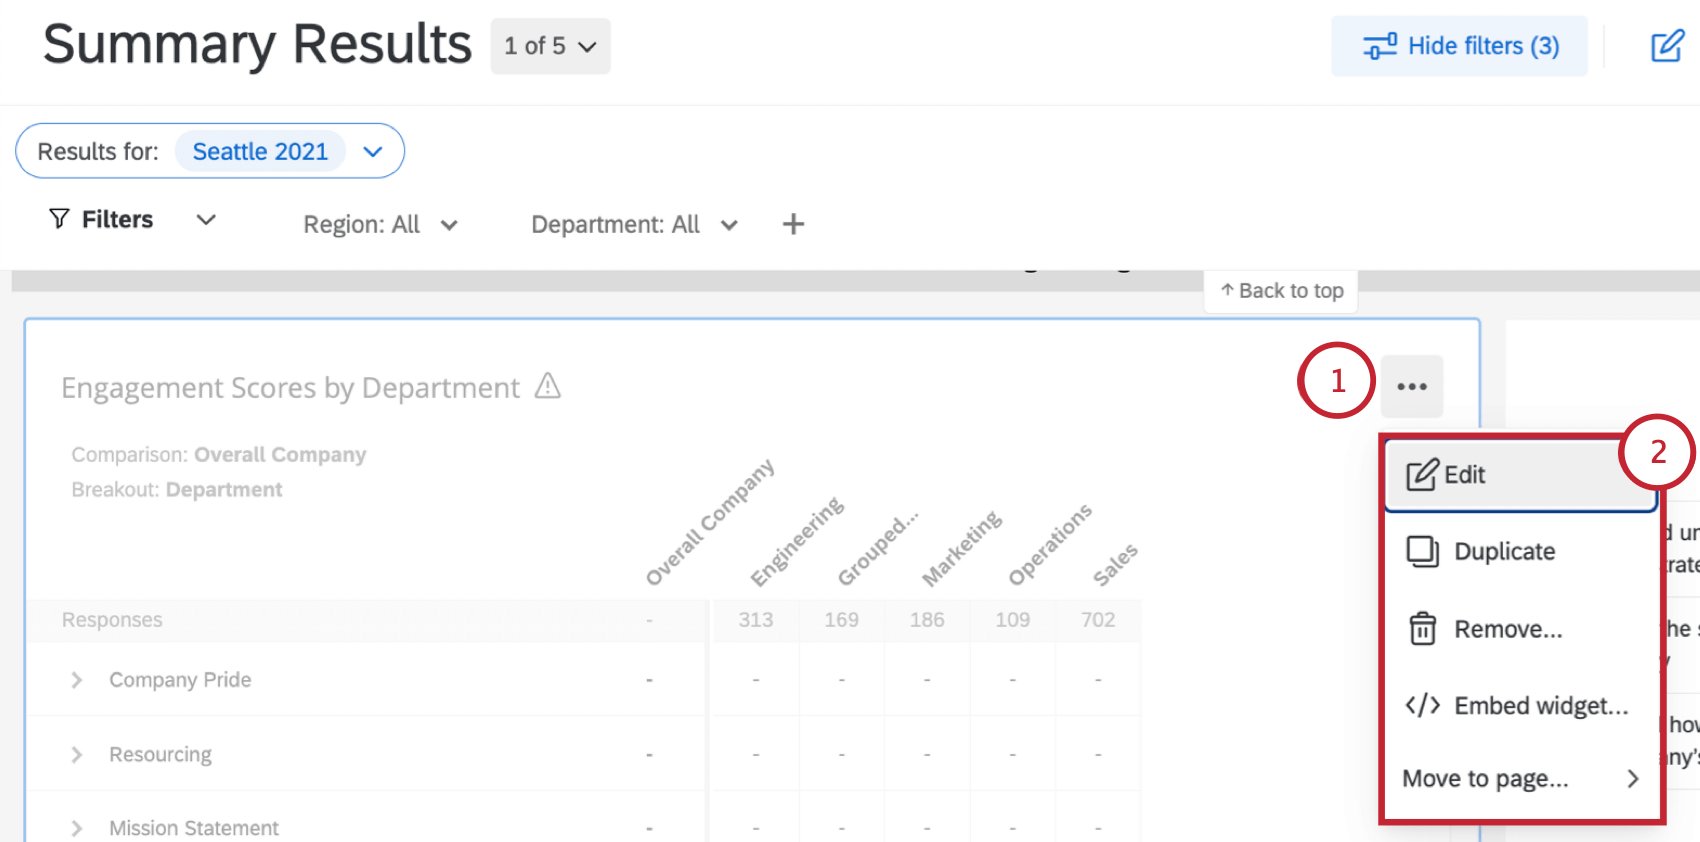Click the plus icon to add filter
The width and height of the screenshot is (1700, 842).
[x=793, y=224]
